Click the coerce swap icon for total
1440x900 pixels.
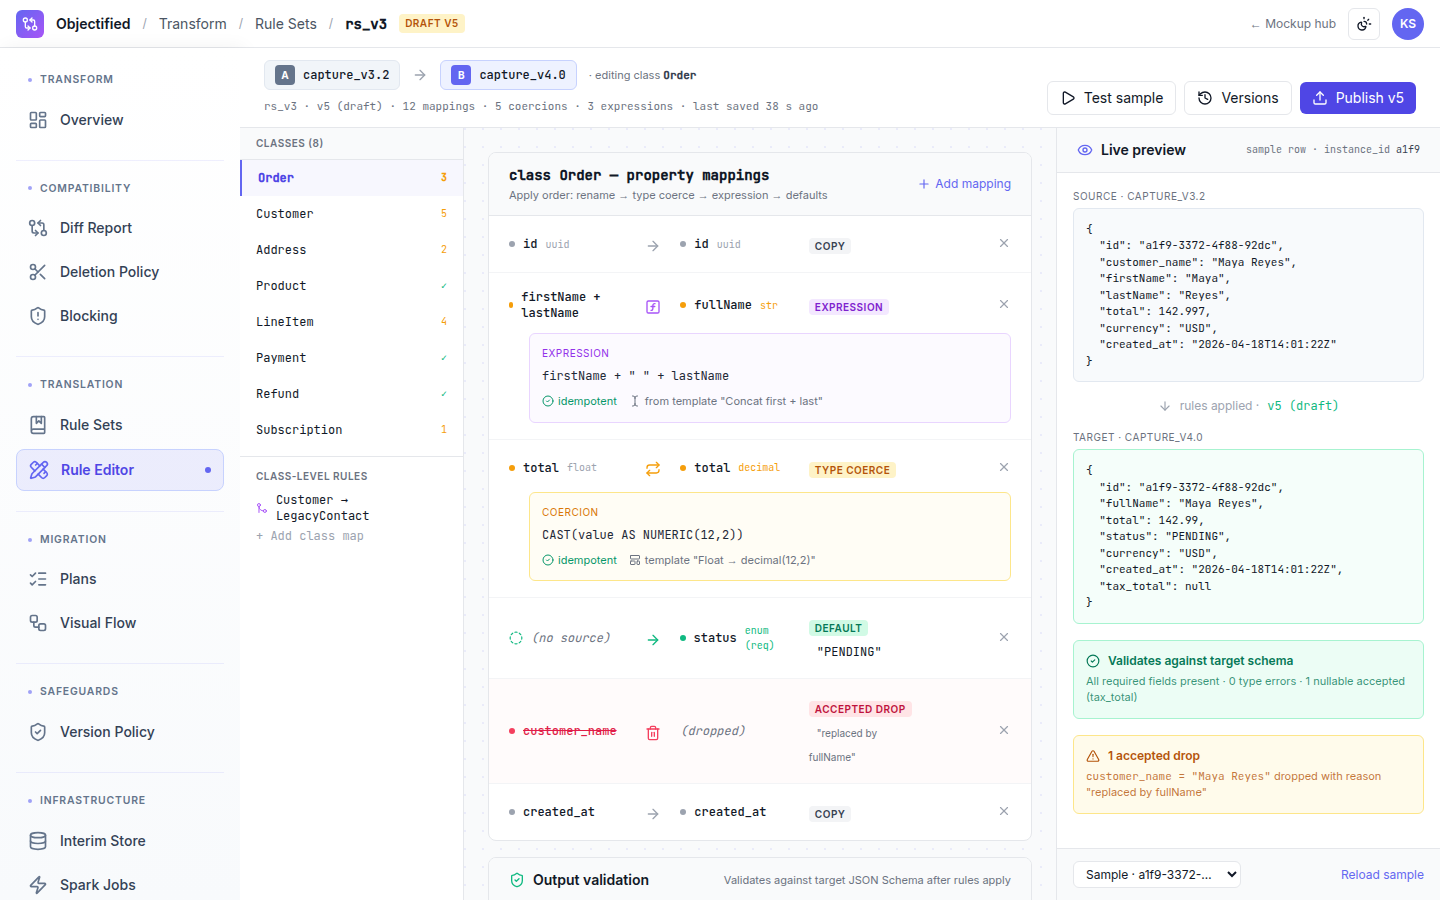[x=653, y=469]
